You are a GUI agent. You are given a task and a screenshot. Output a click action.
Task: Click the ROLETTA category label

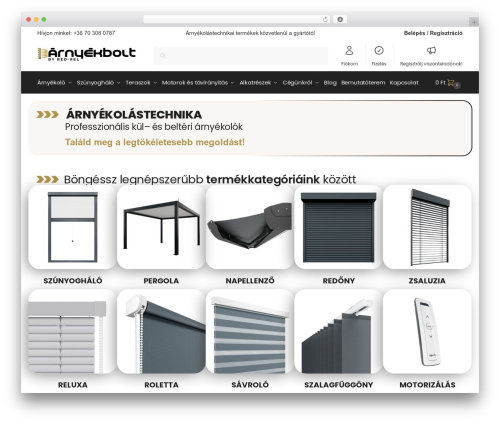point(161,385)
